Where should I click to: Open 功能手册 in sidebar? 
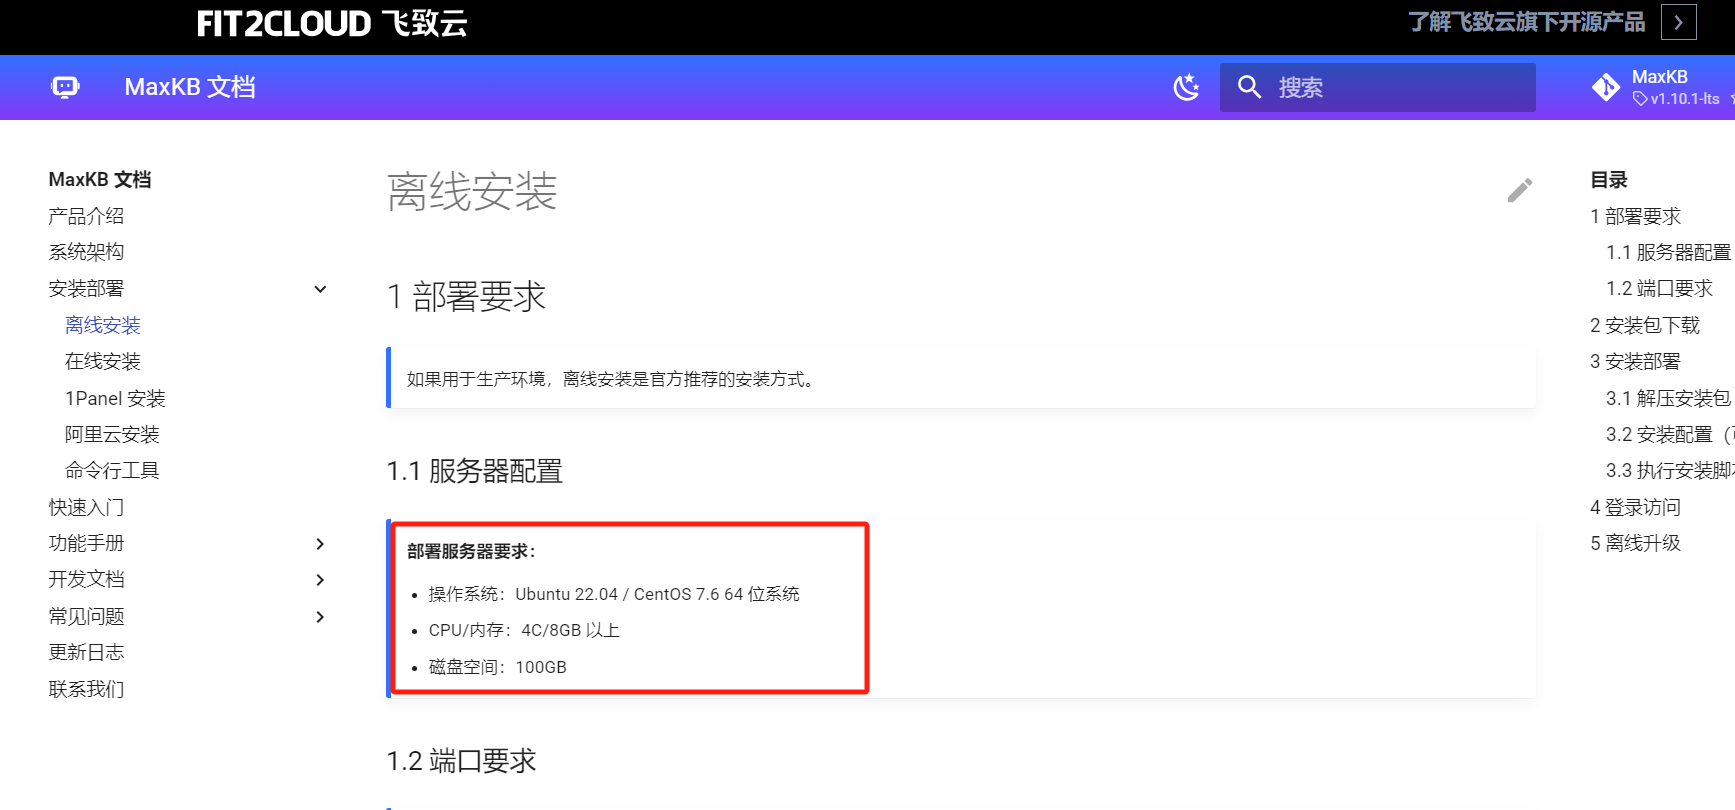click(86, 543)
